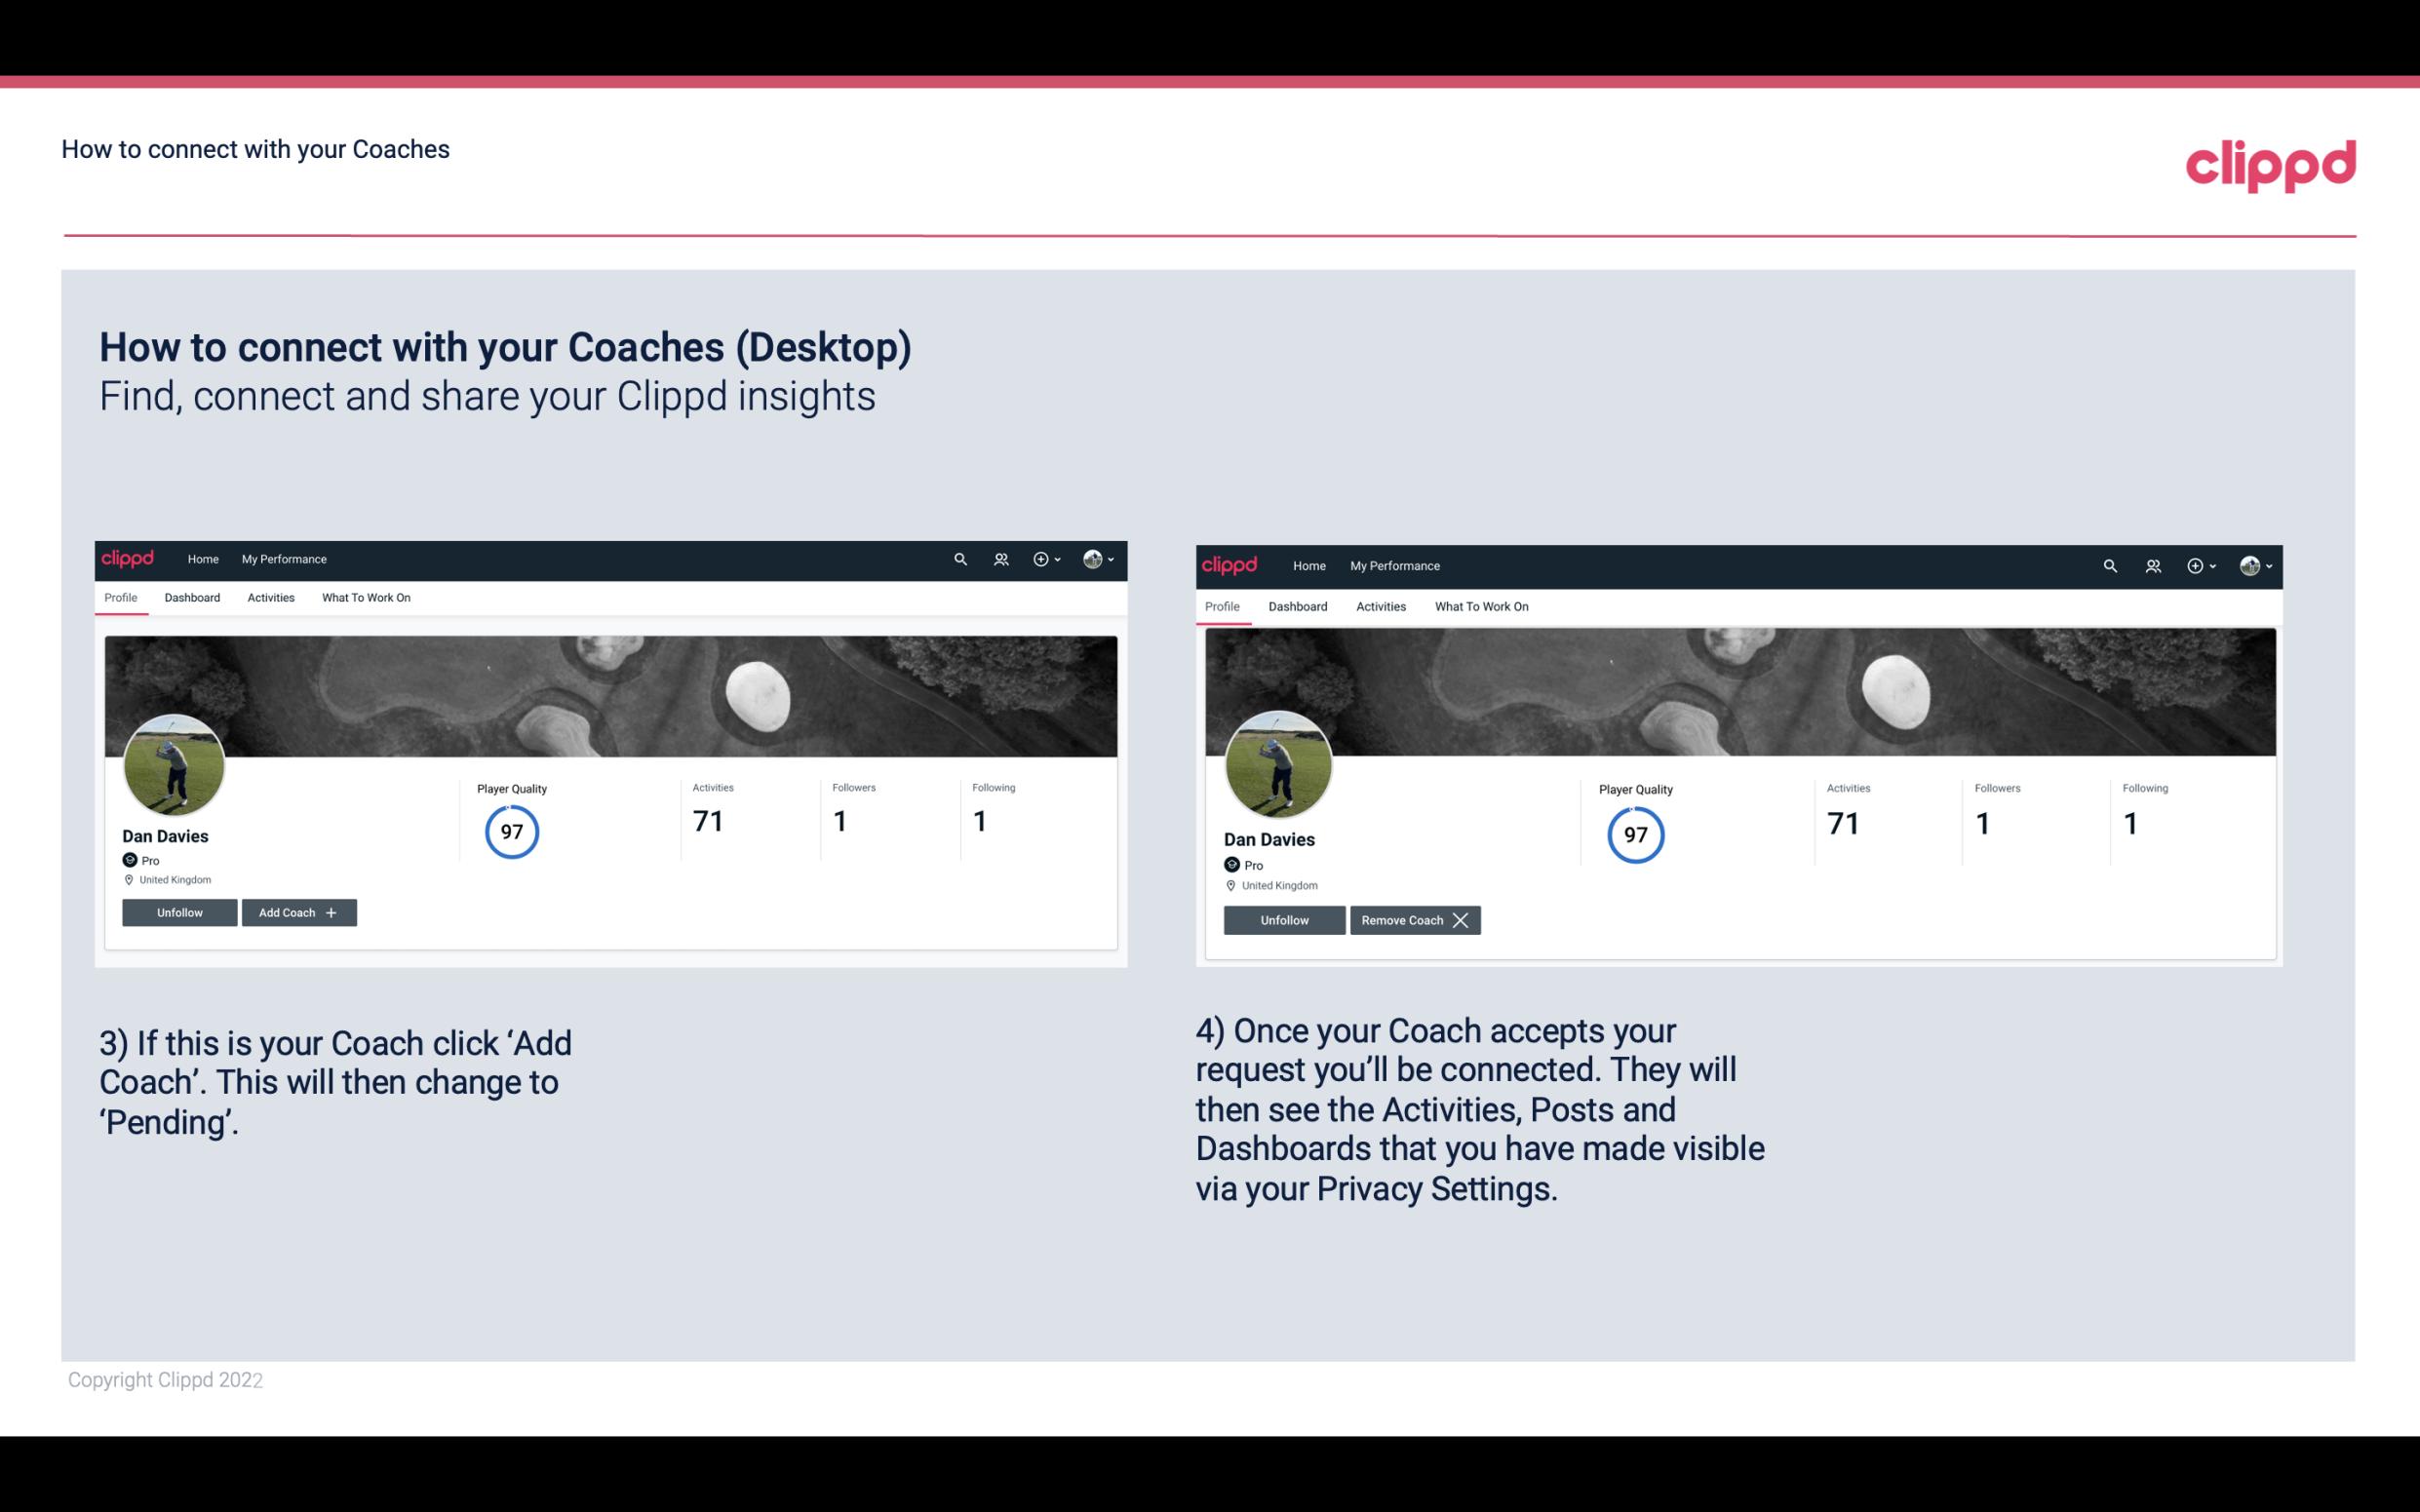Click the Activities tab on left dashboard
Image resolution: width=2420 pixels, height=1512 pixels.
click(270, 598)
